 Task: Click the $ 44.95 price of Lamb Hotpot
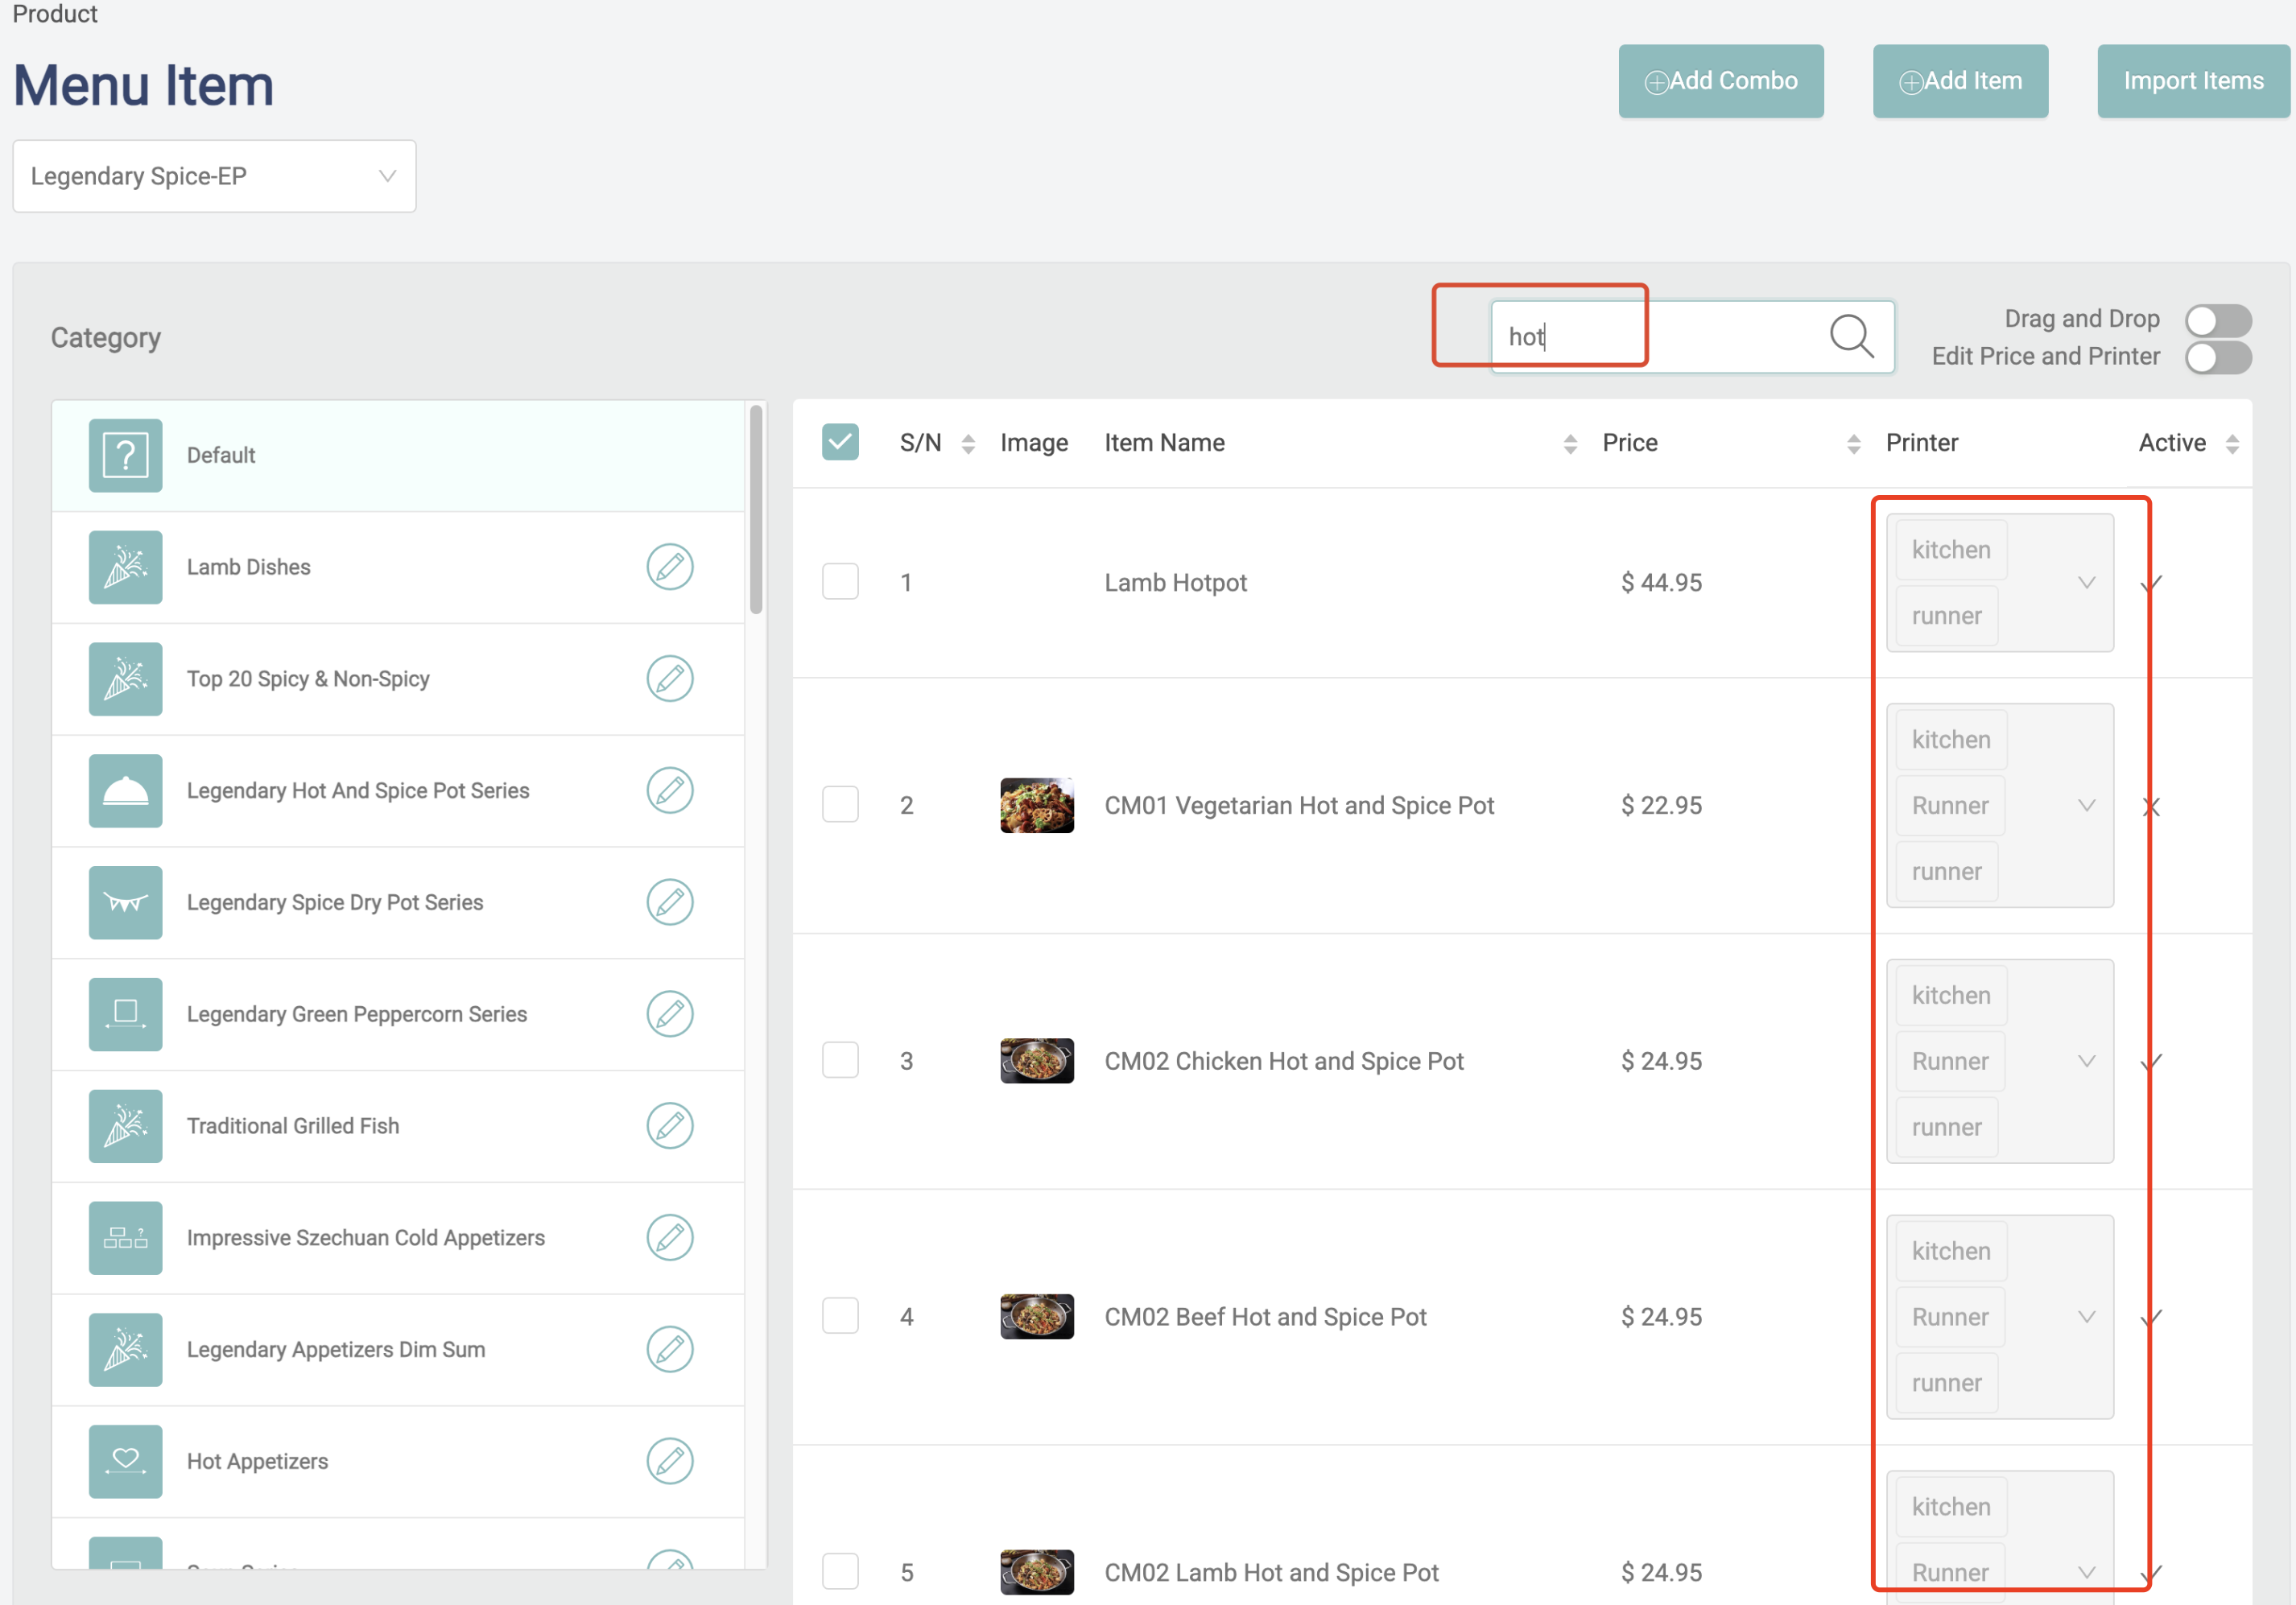(1661, 583)
